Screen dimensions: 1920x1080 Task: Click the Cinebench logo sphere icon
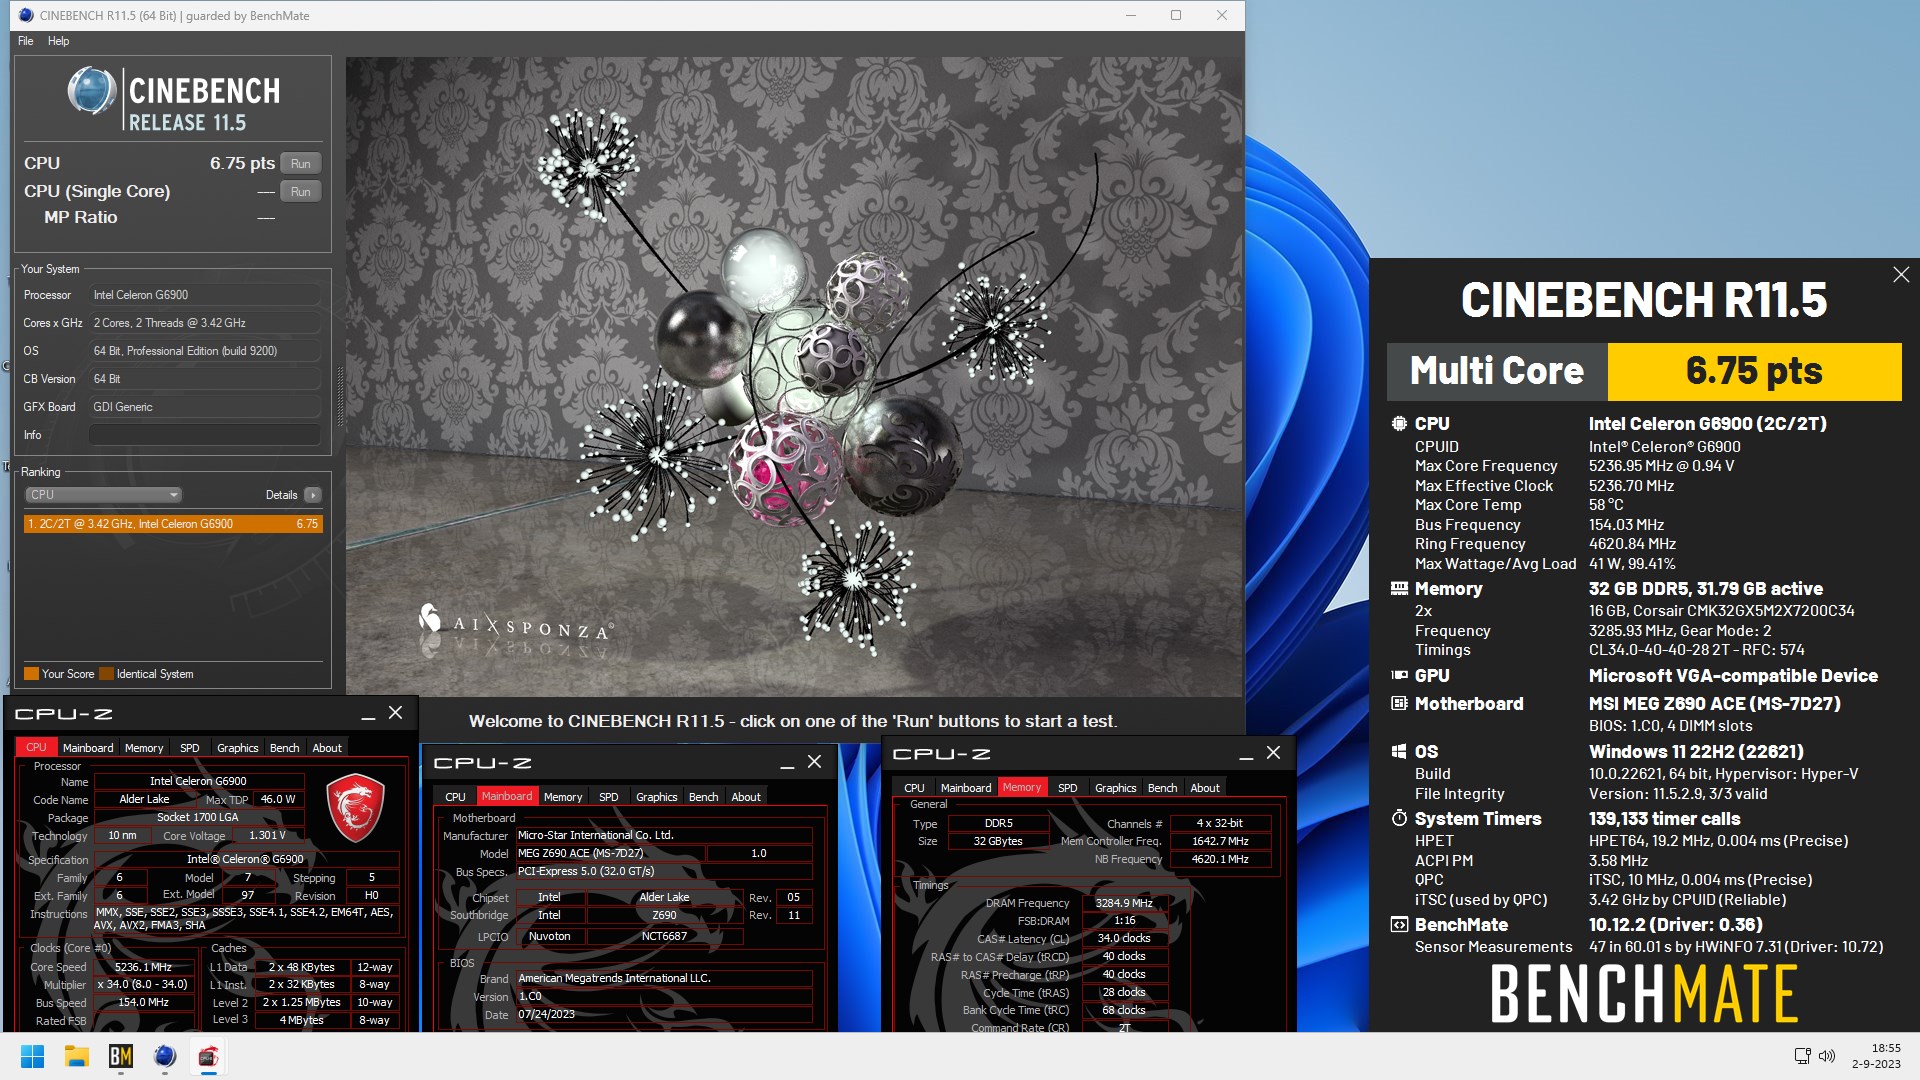tap(91, 91)
